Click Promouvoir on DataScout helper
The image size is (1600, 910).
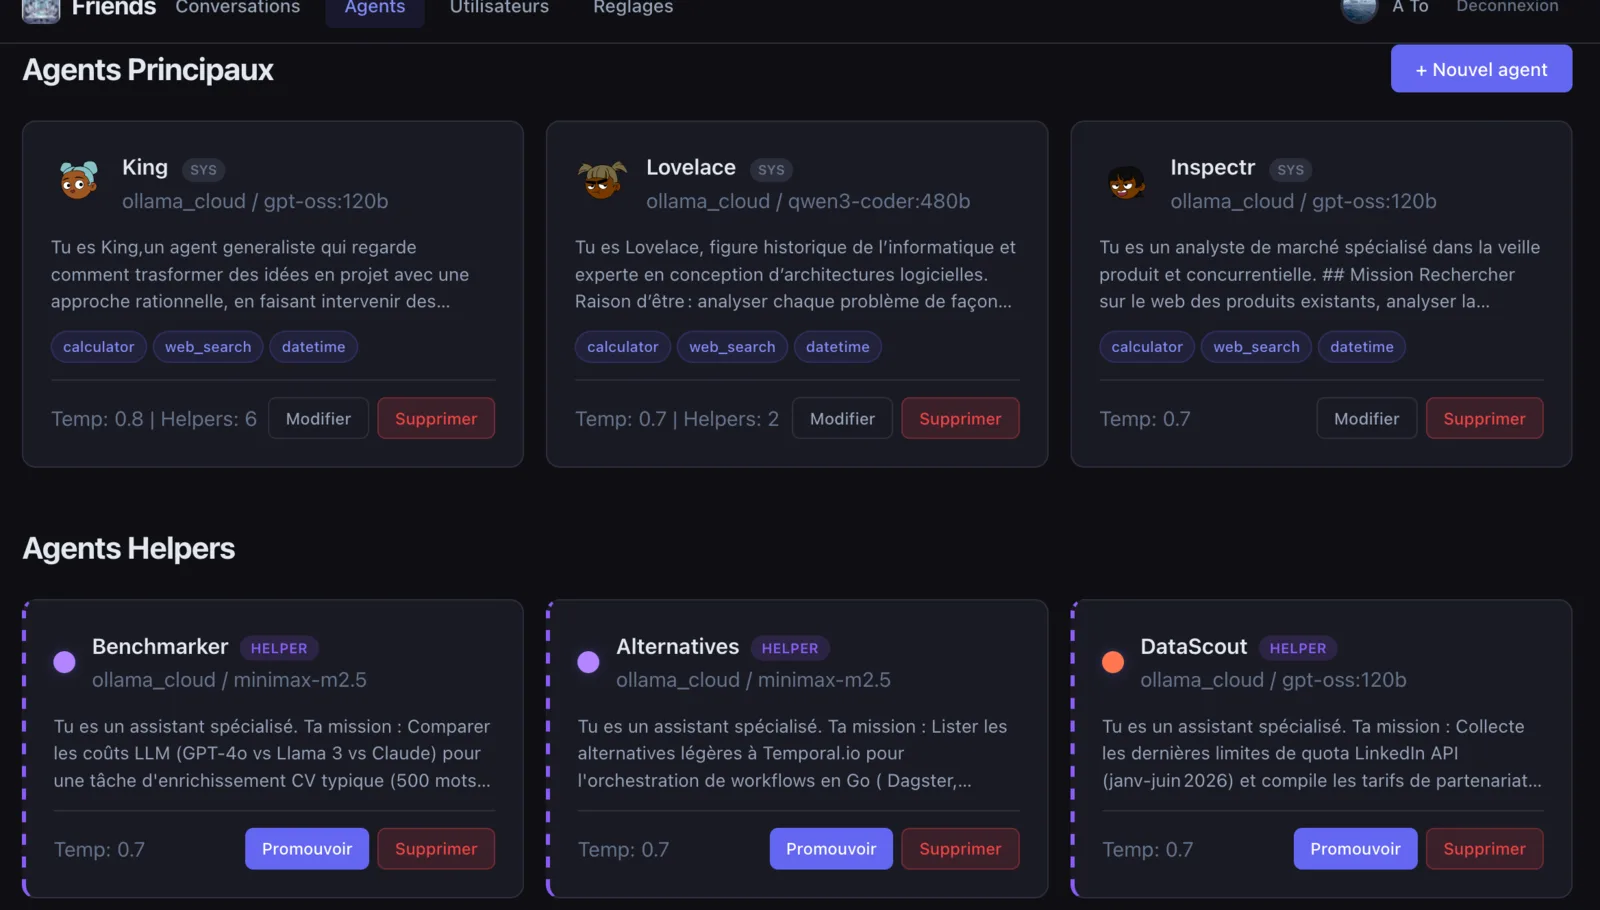1355,849
